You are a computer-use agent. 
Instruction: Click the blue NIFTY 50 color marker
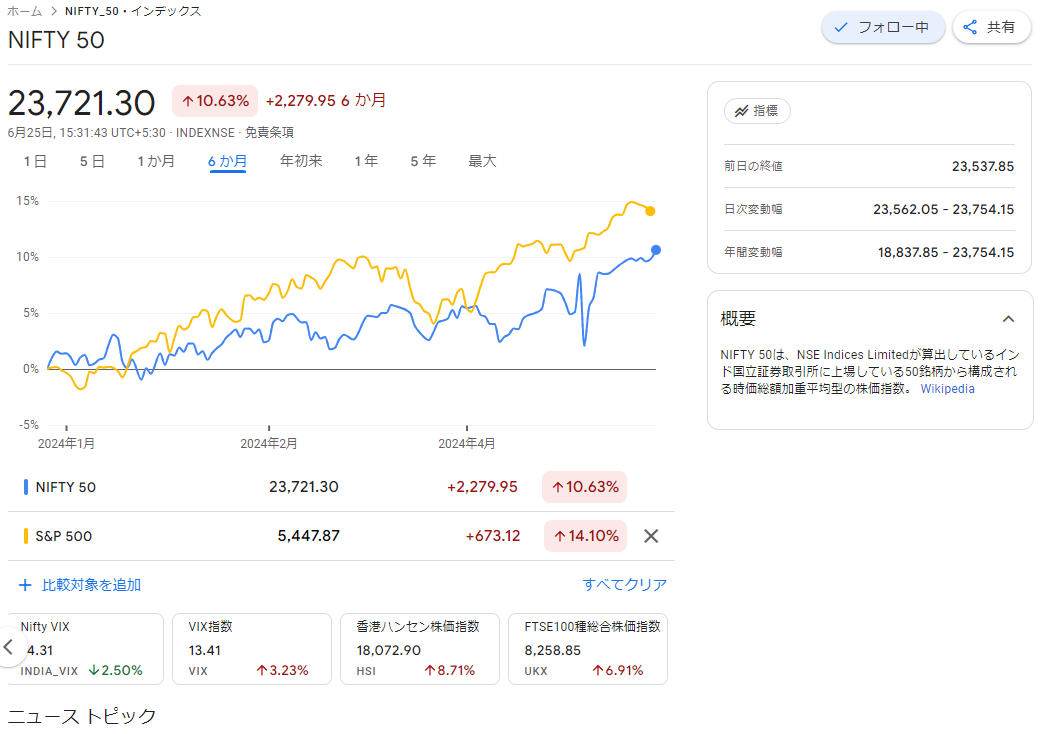click(x=25, y=487)
